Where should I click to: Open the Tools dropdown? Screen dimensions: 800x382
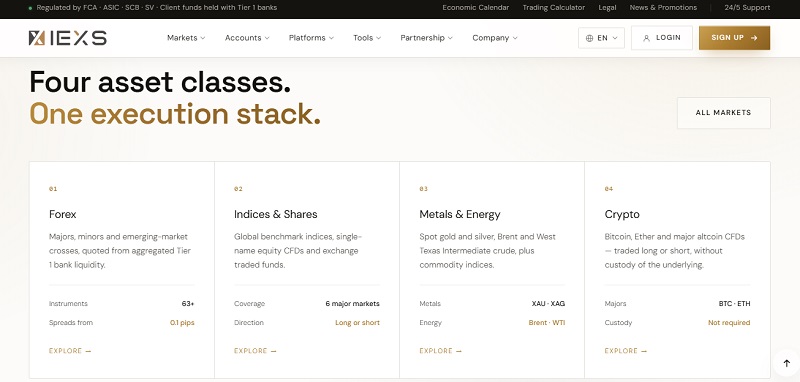click(367, 38)
